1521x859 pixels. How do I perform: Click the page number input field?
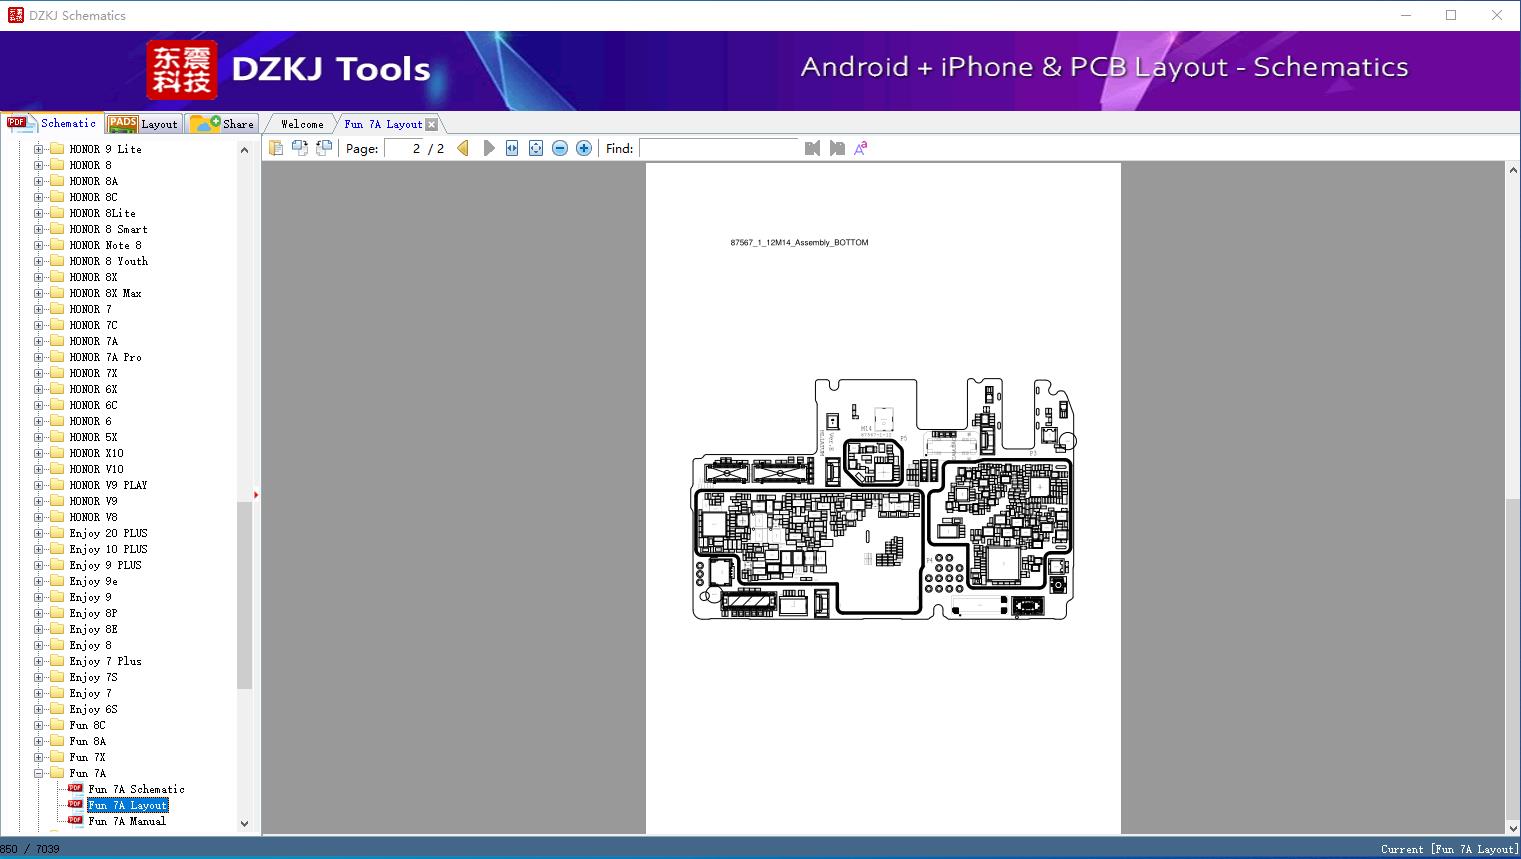click(x=404, y=148)
